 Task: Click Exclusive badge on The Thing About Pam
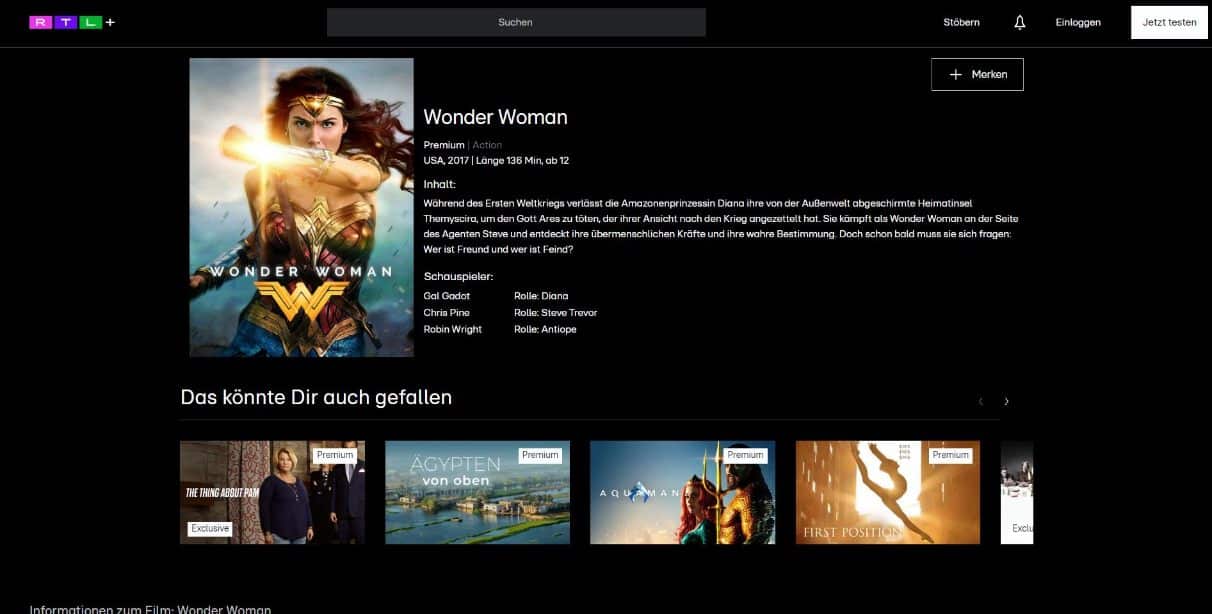210,529
